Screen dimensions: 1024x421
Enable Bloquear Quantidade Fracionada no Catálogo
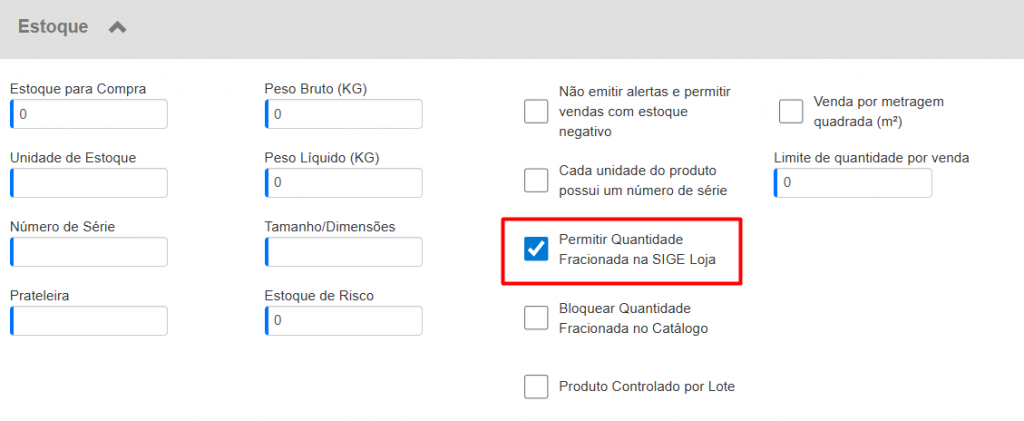[x=536, y=318]
